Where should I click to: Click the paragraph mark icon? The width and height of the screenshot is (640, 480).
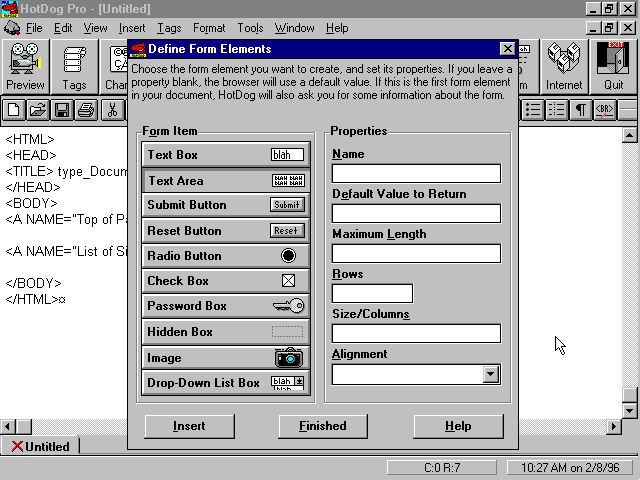pos(580,110)
